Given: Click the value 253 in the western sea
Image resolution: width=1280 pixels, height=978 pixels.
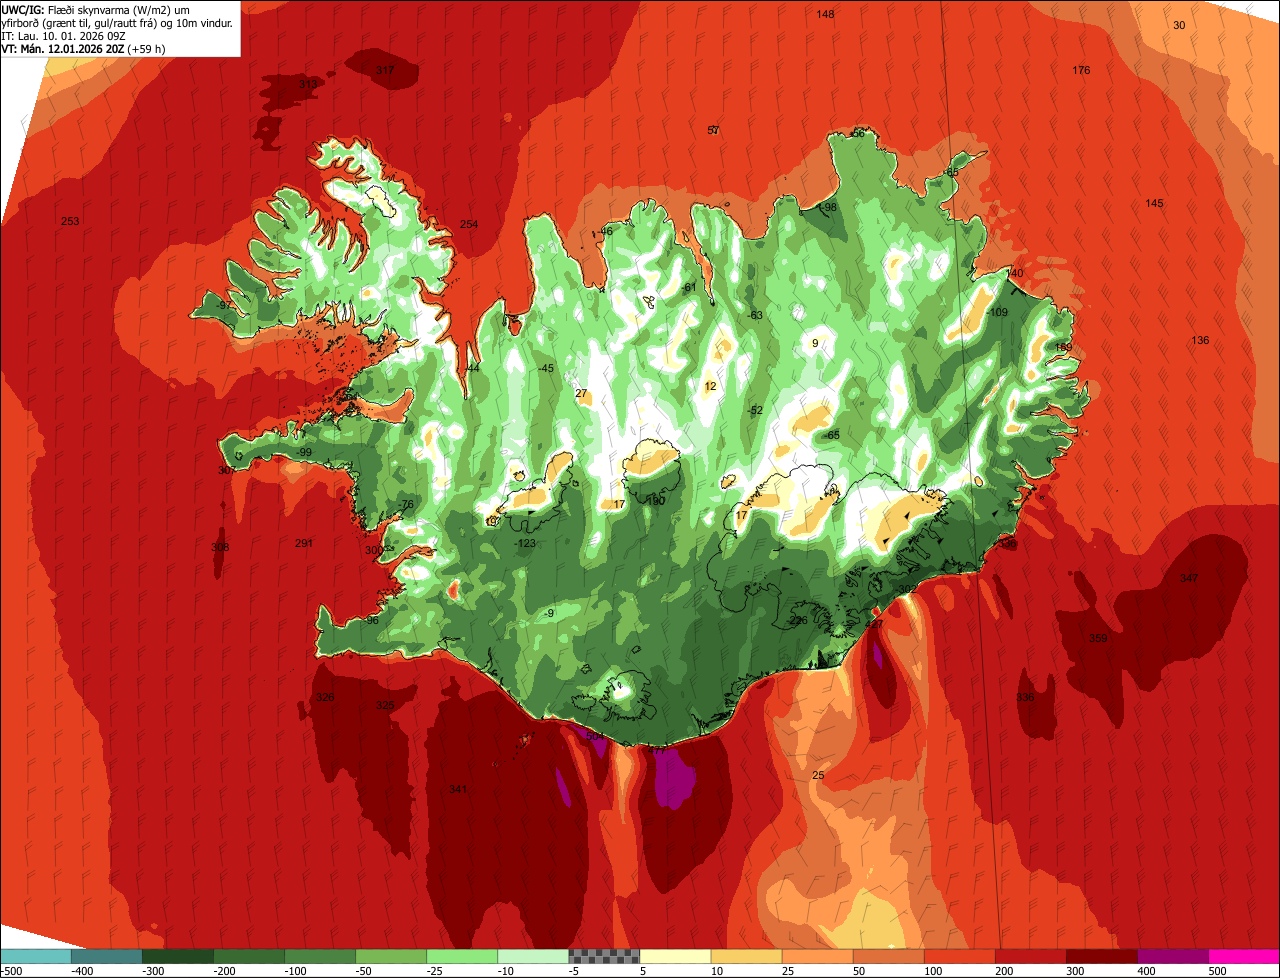Looking at the screenshot, I should pyautogui.click(x=70, y=221).
